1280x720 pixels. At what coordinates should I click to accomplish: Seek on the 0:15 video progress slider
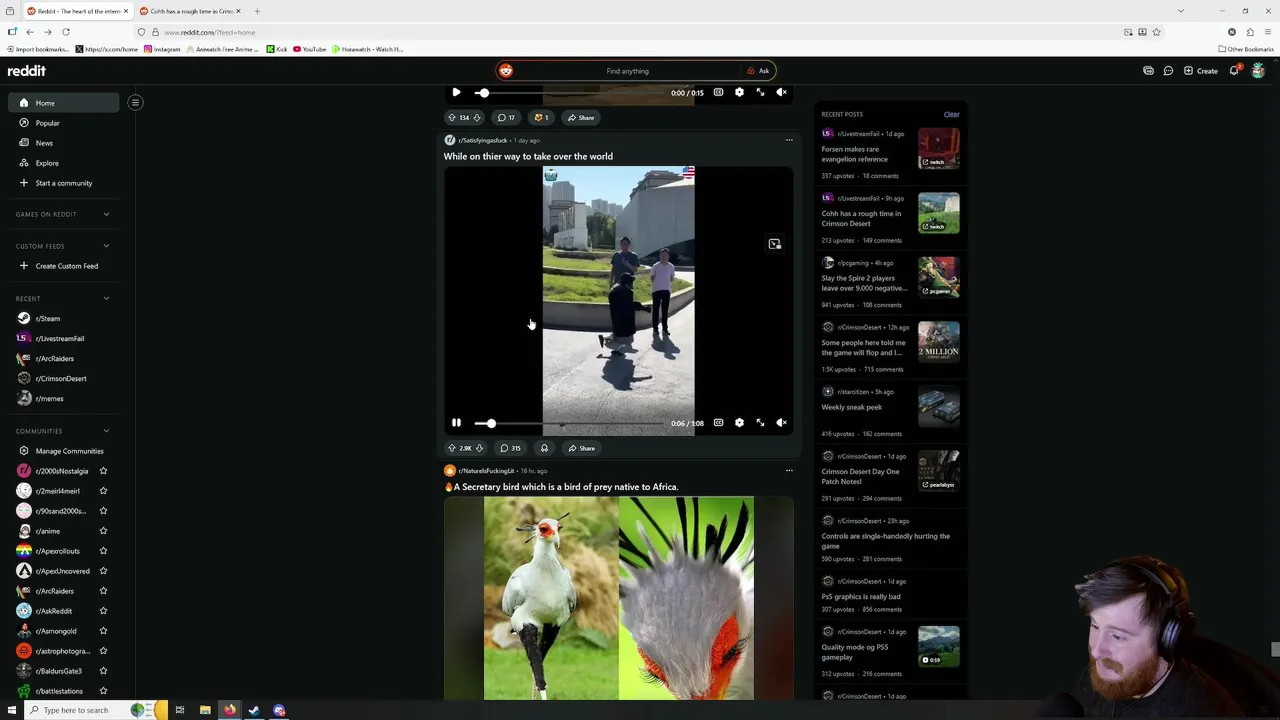[x=569, y=92]
